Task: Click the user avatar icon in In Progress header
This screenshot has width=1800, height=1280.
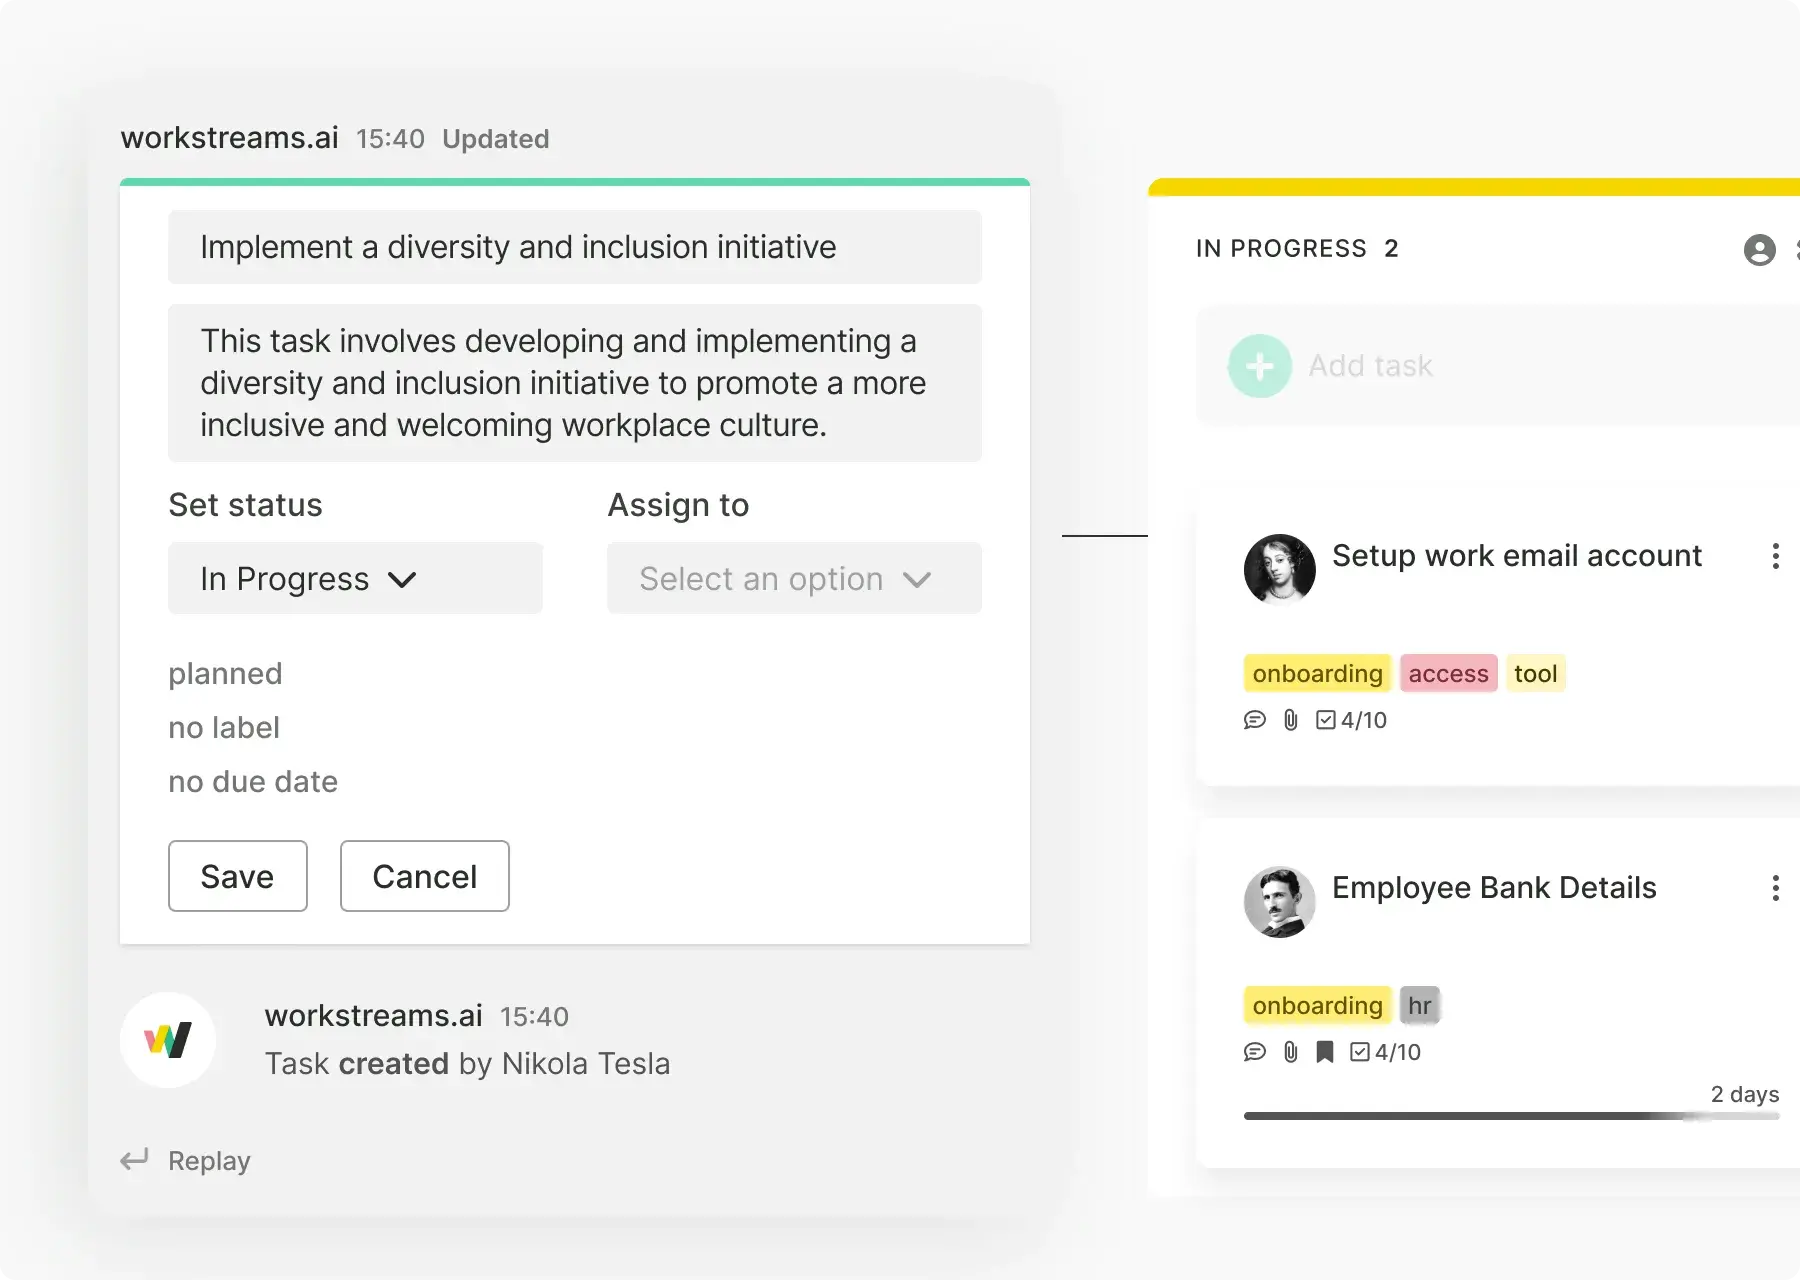Action: click(1759, 249)
